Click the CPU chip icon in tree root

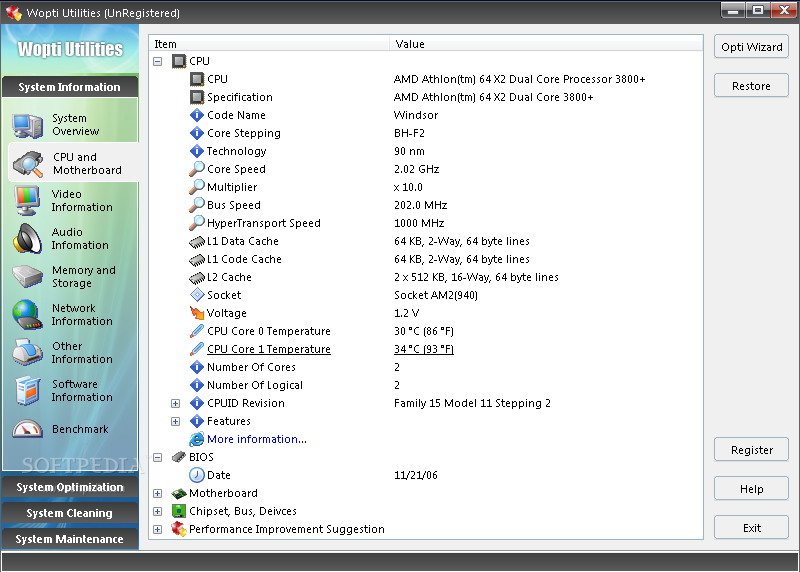coord(179,61)
